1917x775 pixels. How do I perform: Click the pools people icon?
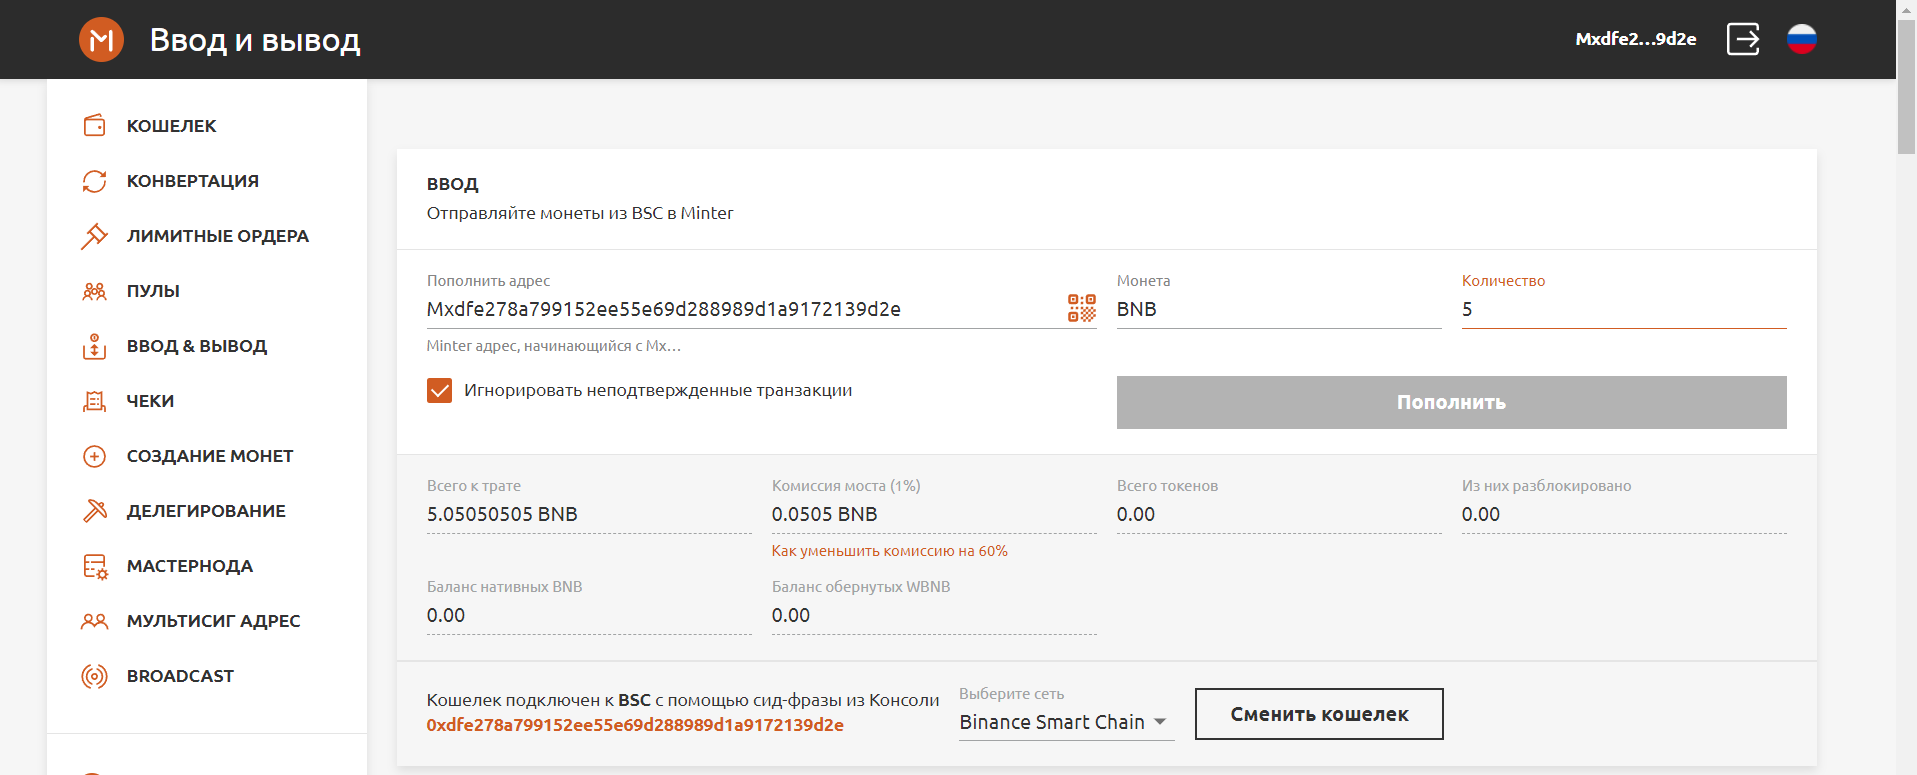94,291
